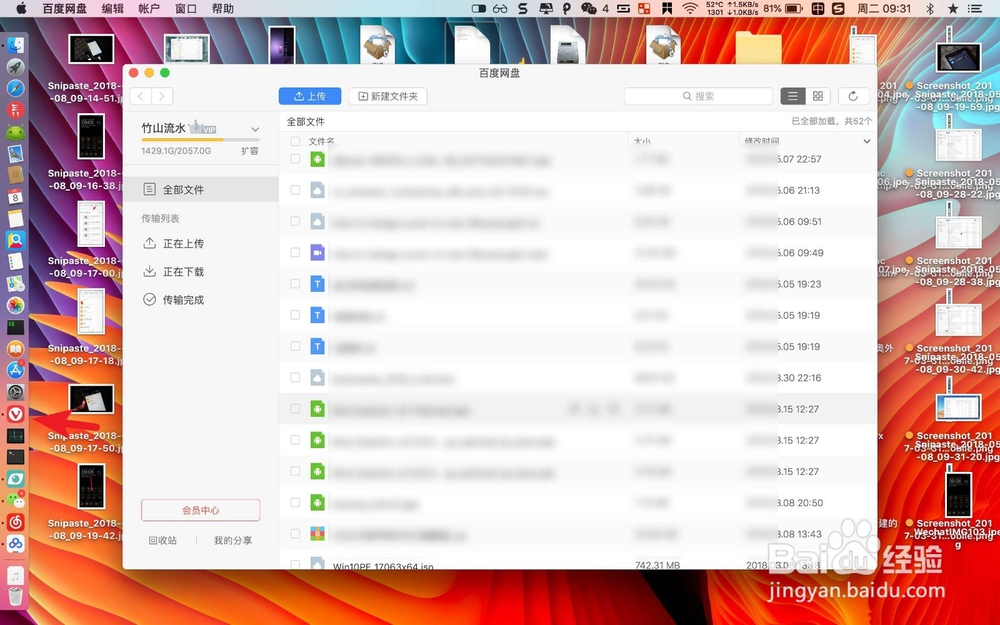Image resolution: width=1000 pixels, height=625 pixels.
Task: Open 我的分享 shares
Action: pos(233,540)
